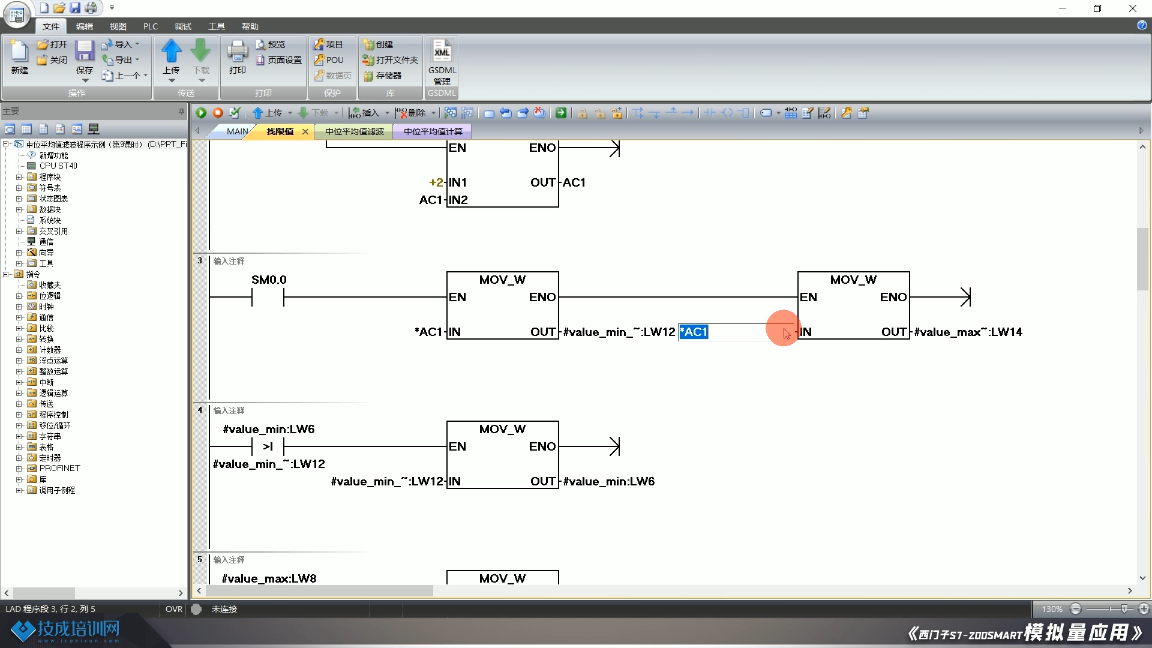Click quick-access save disk icon
This screenshot has height=648, width=1152.
(75, 8)
